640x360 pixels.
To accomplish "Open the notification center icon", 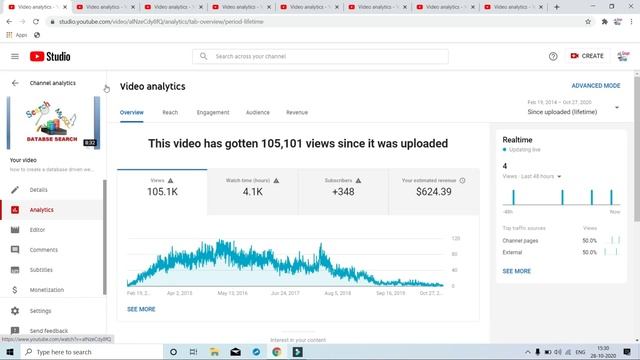I will (x=627, y=352).
